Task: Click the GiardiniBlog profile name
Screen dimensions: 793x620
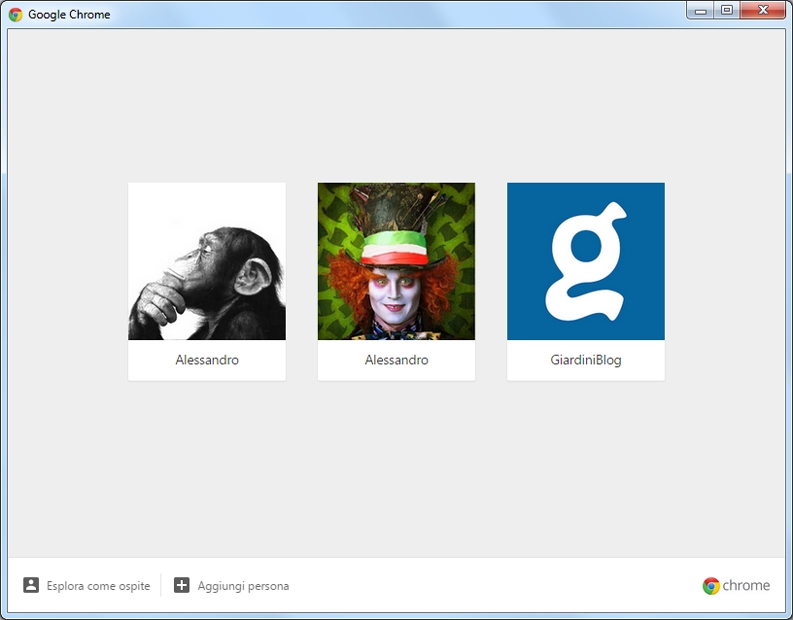Action: pyautogui.click(x=586, y=360)
